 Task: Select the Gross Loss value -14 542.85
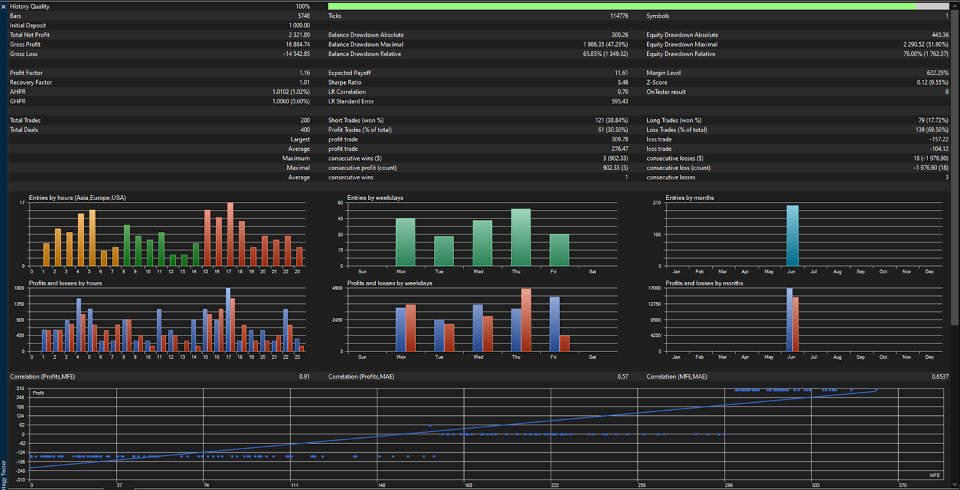point(297,54)
